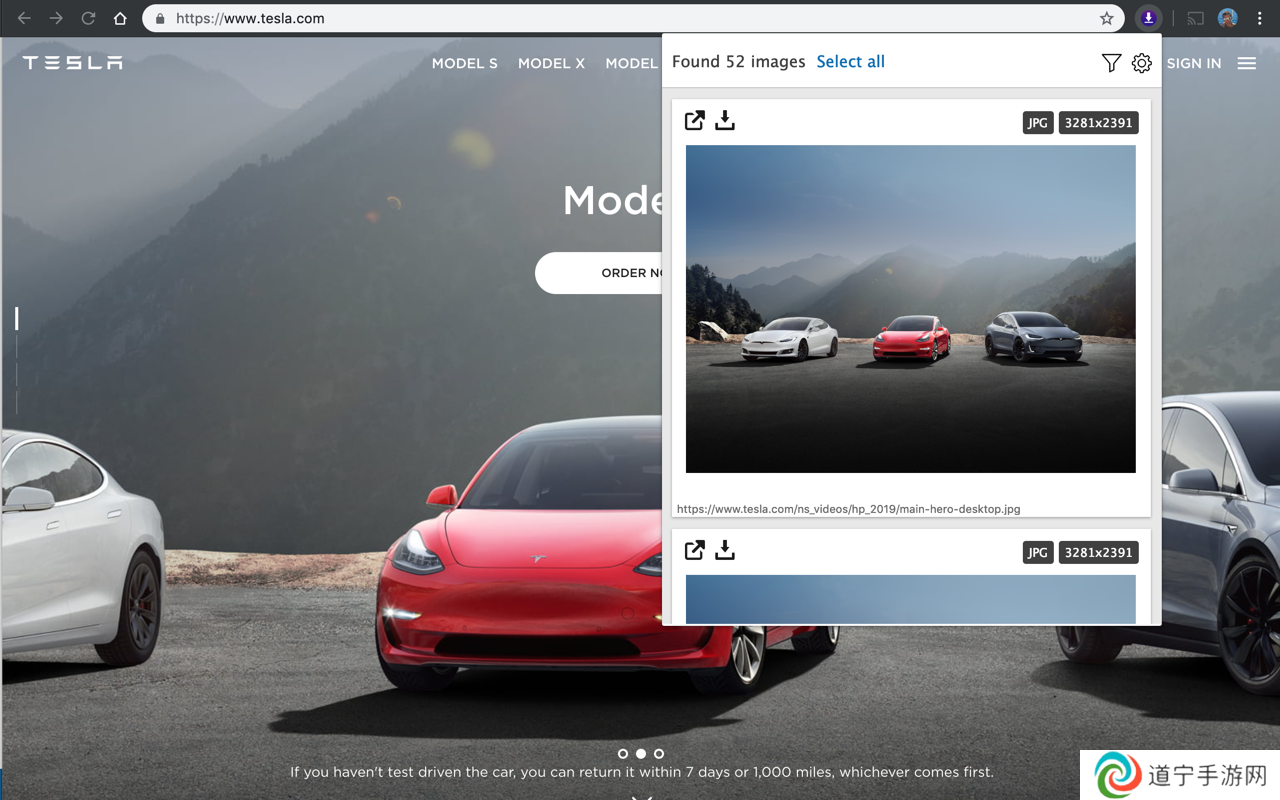The height and width of the screenshot is (800, 1280).
Task: Open the extension settings gear
Action: (1142, 63)
